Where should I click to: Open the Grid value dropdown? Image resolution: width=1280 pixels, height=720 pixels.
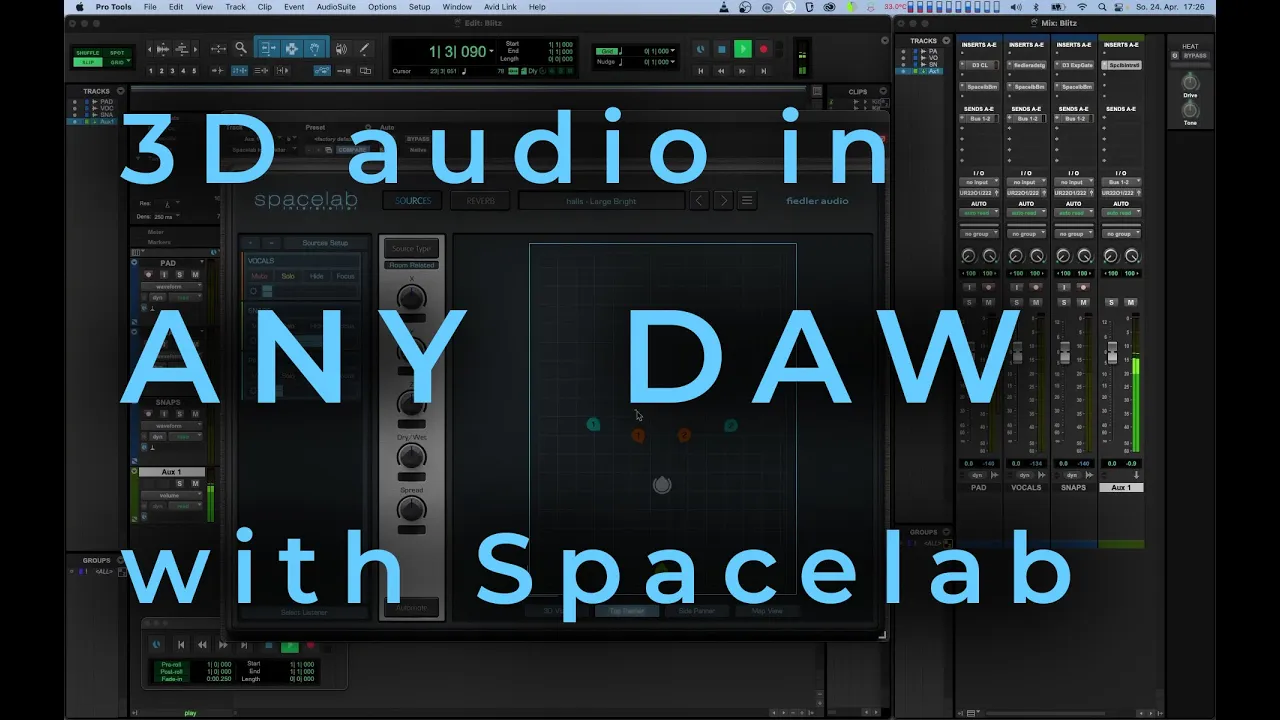[672, 51]
